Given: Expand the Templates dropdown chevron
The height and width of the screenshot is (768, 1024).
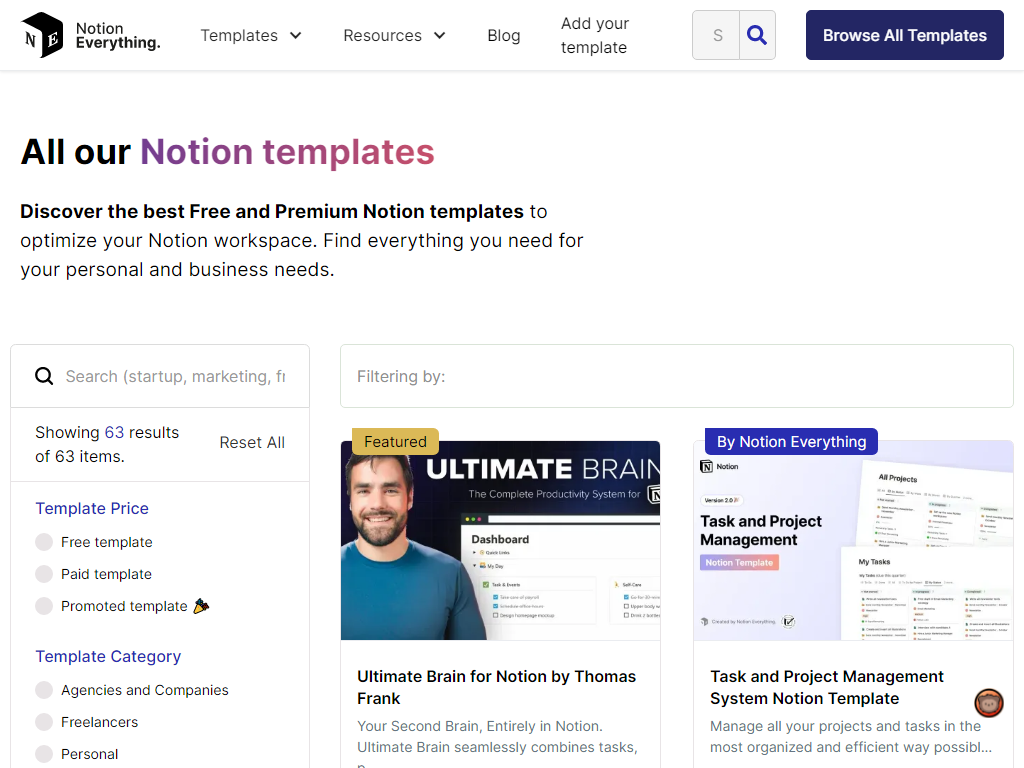Looking at the screenshot, I should tap(296, 35).
